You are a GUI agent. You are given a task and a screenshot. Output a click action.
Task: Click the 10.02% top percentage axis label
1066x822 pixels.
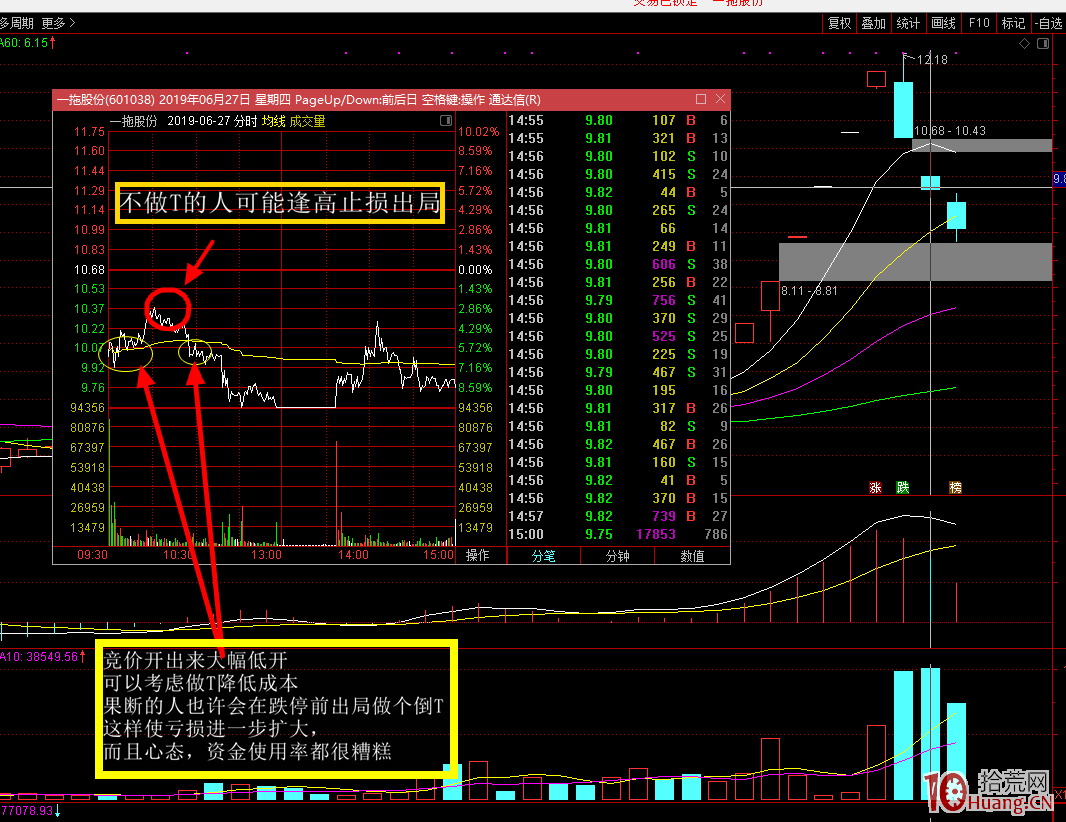(479, 132)
